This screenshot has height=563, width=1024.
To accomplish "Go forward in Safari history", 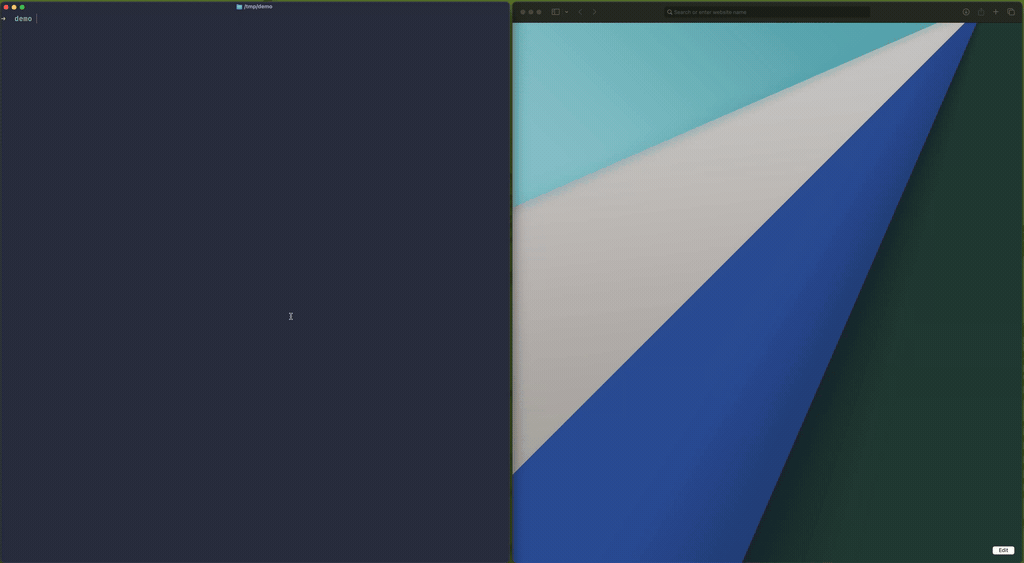I will click(594, 12).
